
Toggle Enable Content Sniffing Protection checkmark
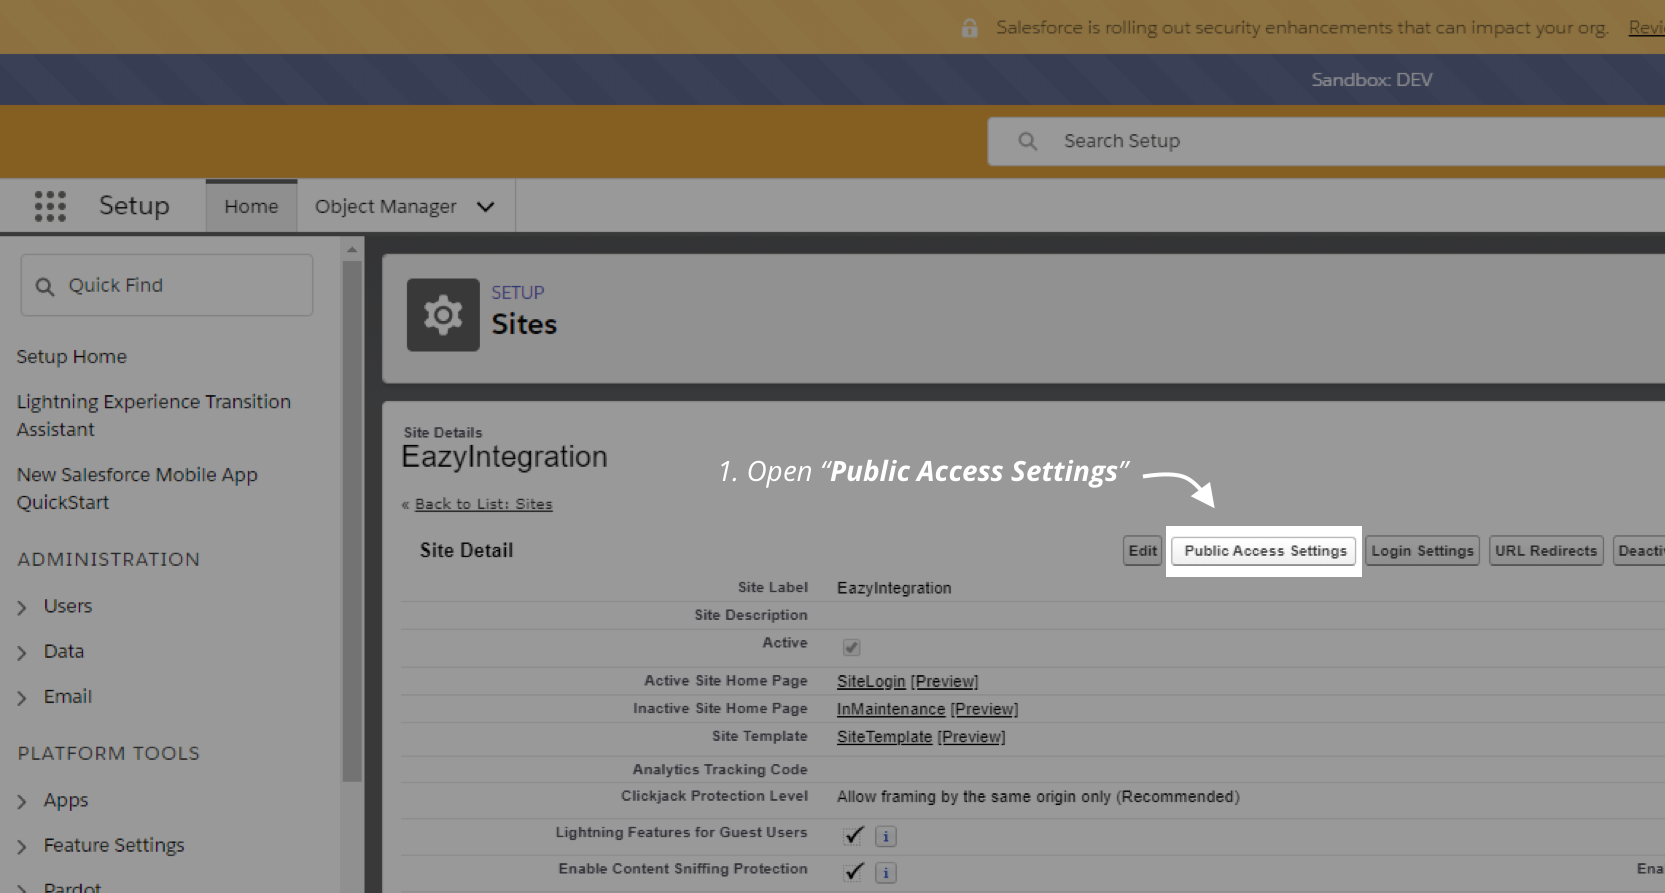click(854, 871)
